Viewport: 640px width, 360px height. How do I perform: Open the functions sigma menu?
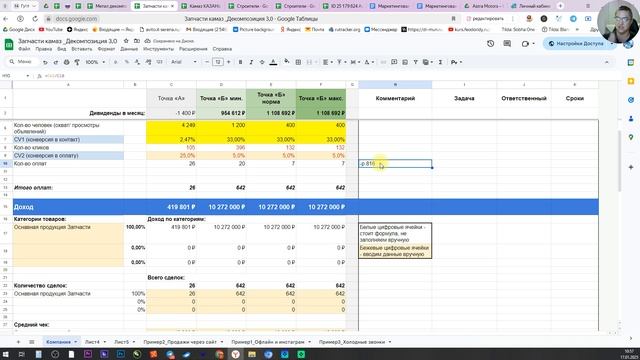click(x=440, y=62)
